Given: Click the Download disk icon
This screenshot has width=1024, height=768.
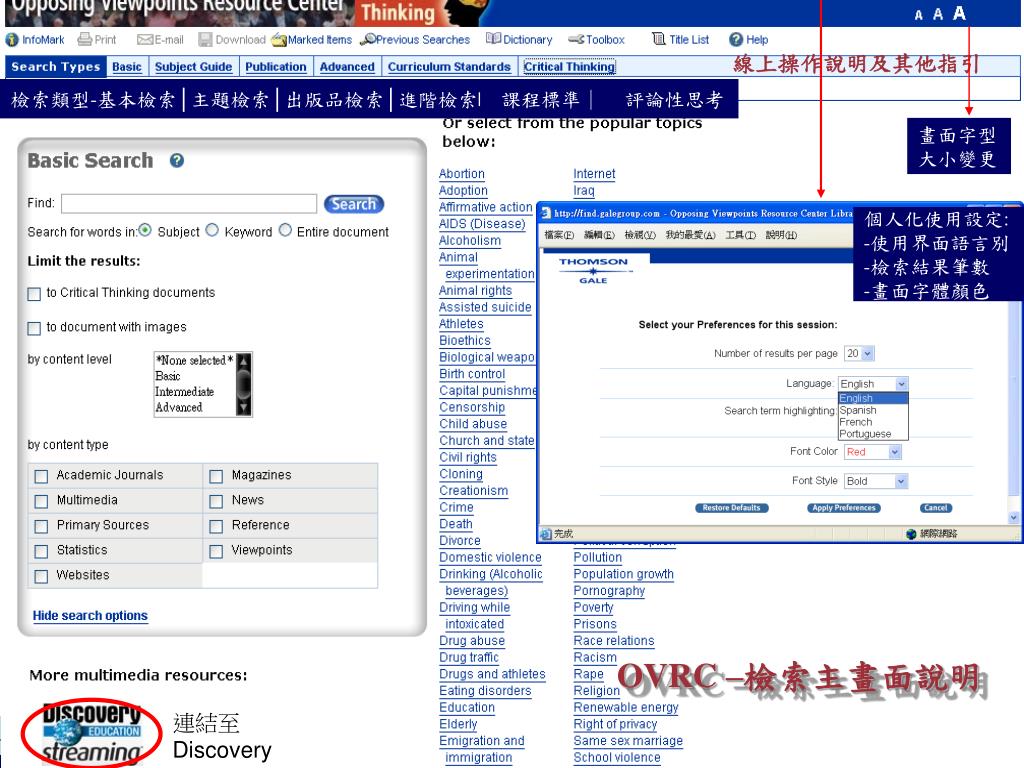Looking at the screenshot, I should (x=206, y=40).
